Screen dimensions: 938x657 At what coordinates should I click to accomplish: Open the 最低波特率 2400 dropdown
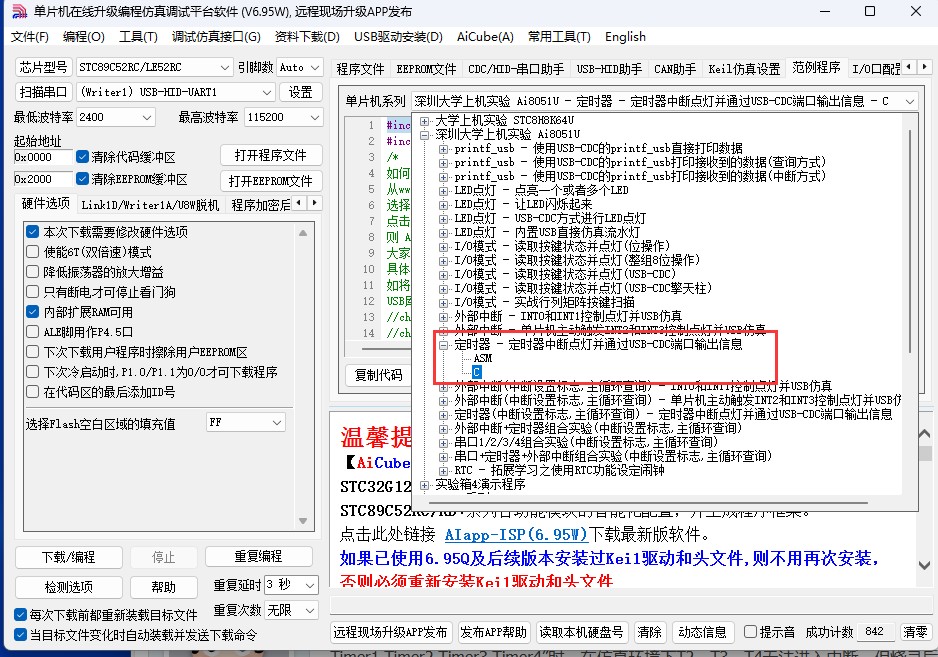click(x=115, y=117)
